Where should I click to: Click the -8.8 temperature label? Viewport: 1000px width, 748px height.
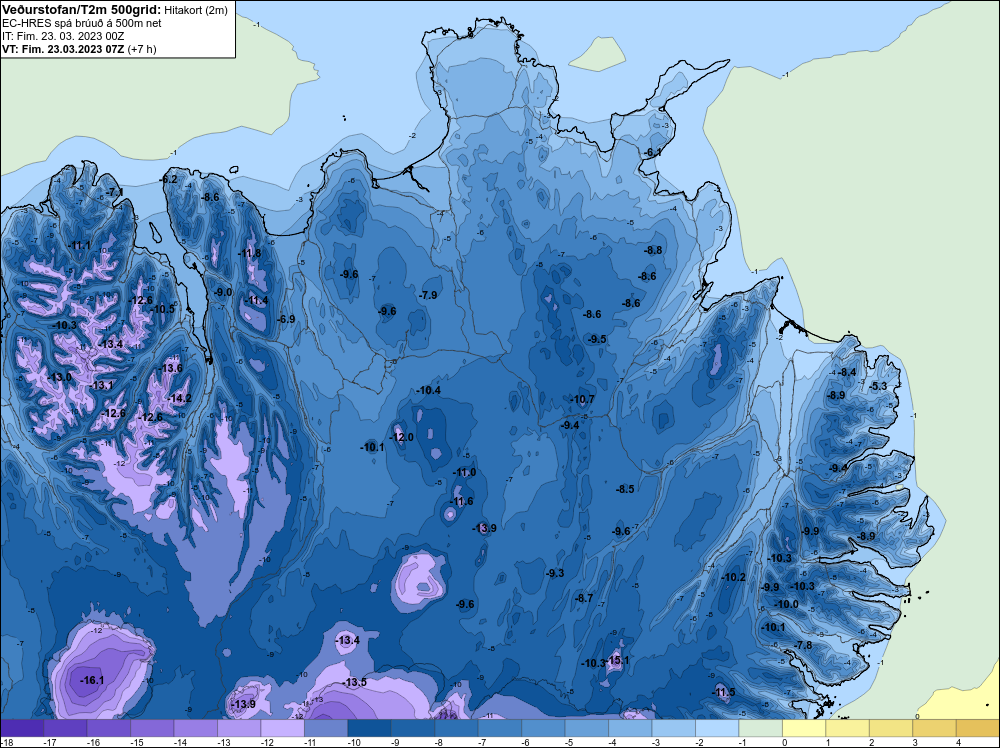pos(653,251)
